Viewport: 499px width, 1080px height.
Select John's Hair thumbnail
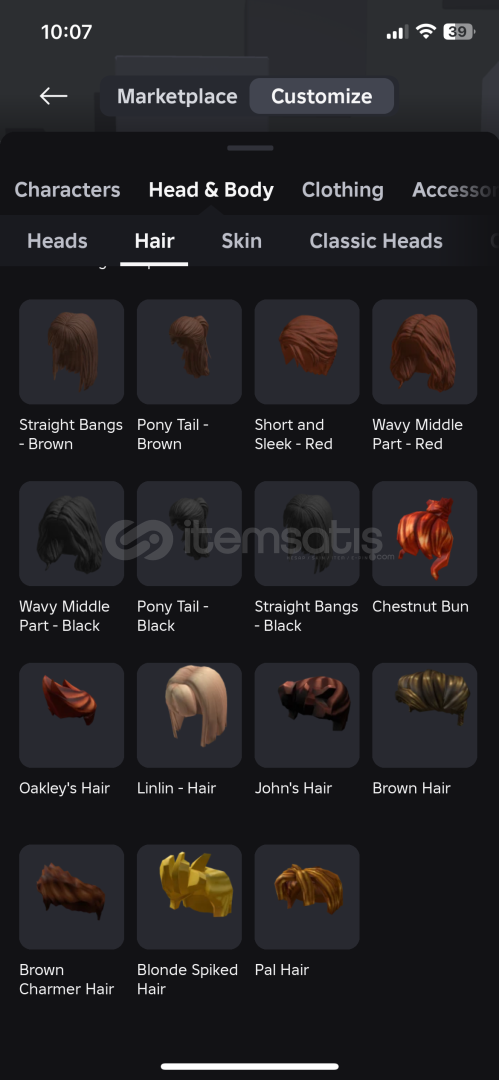pos(307,715)
